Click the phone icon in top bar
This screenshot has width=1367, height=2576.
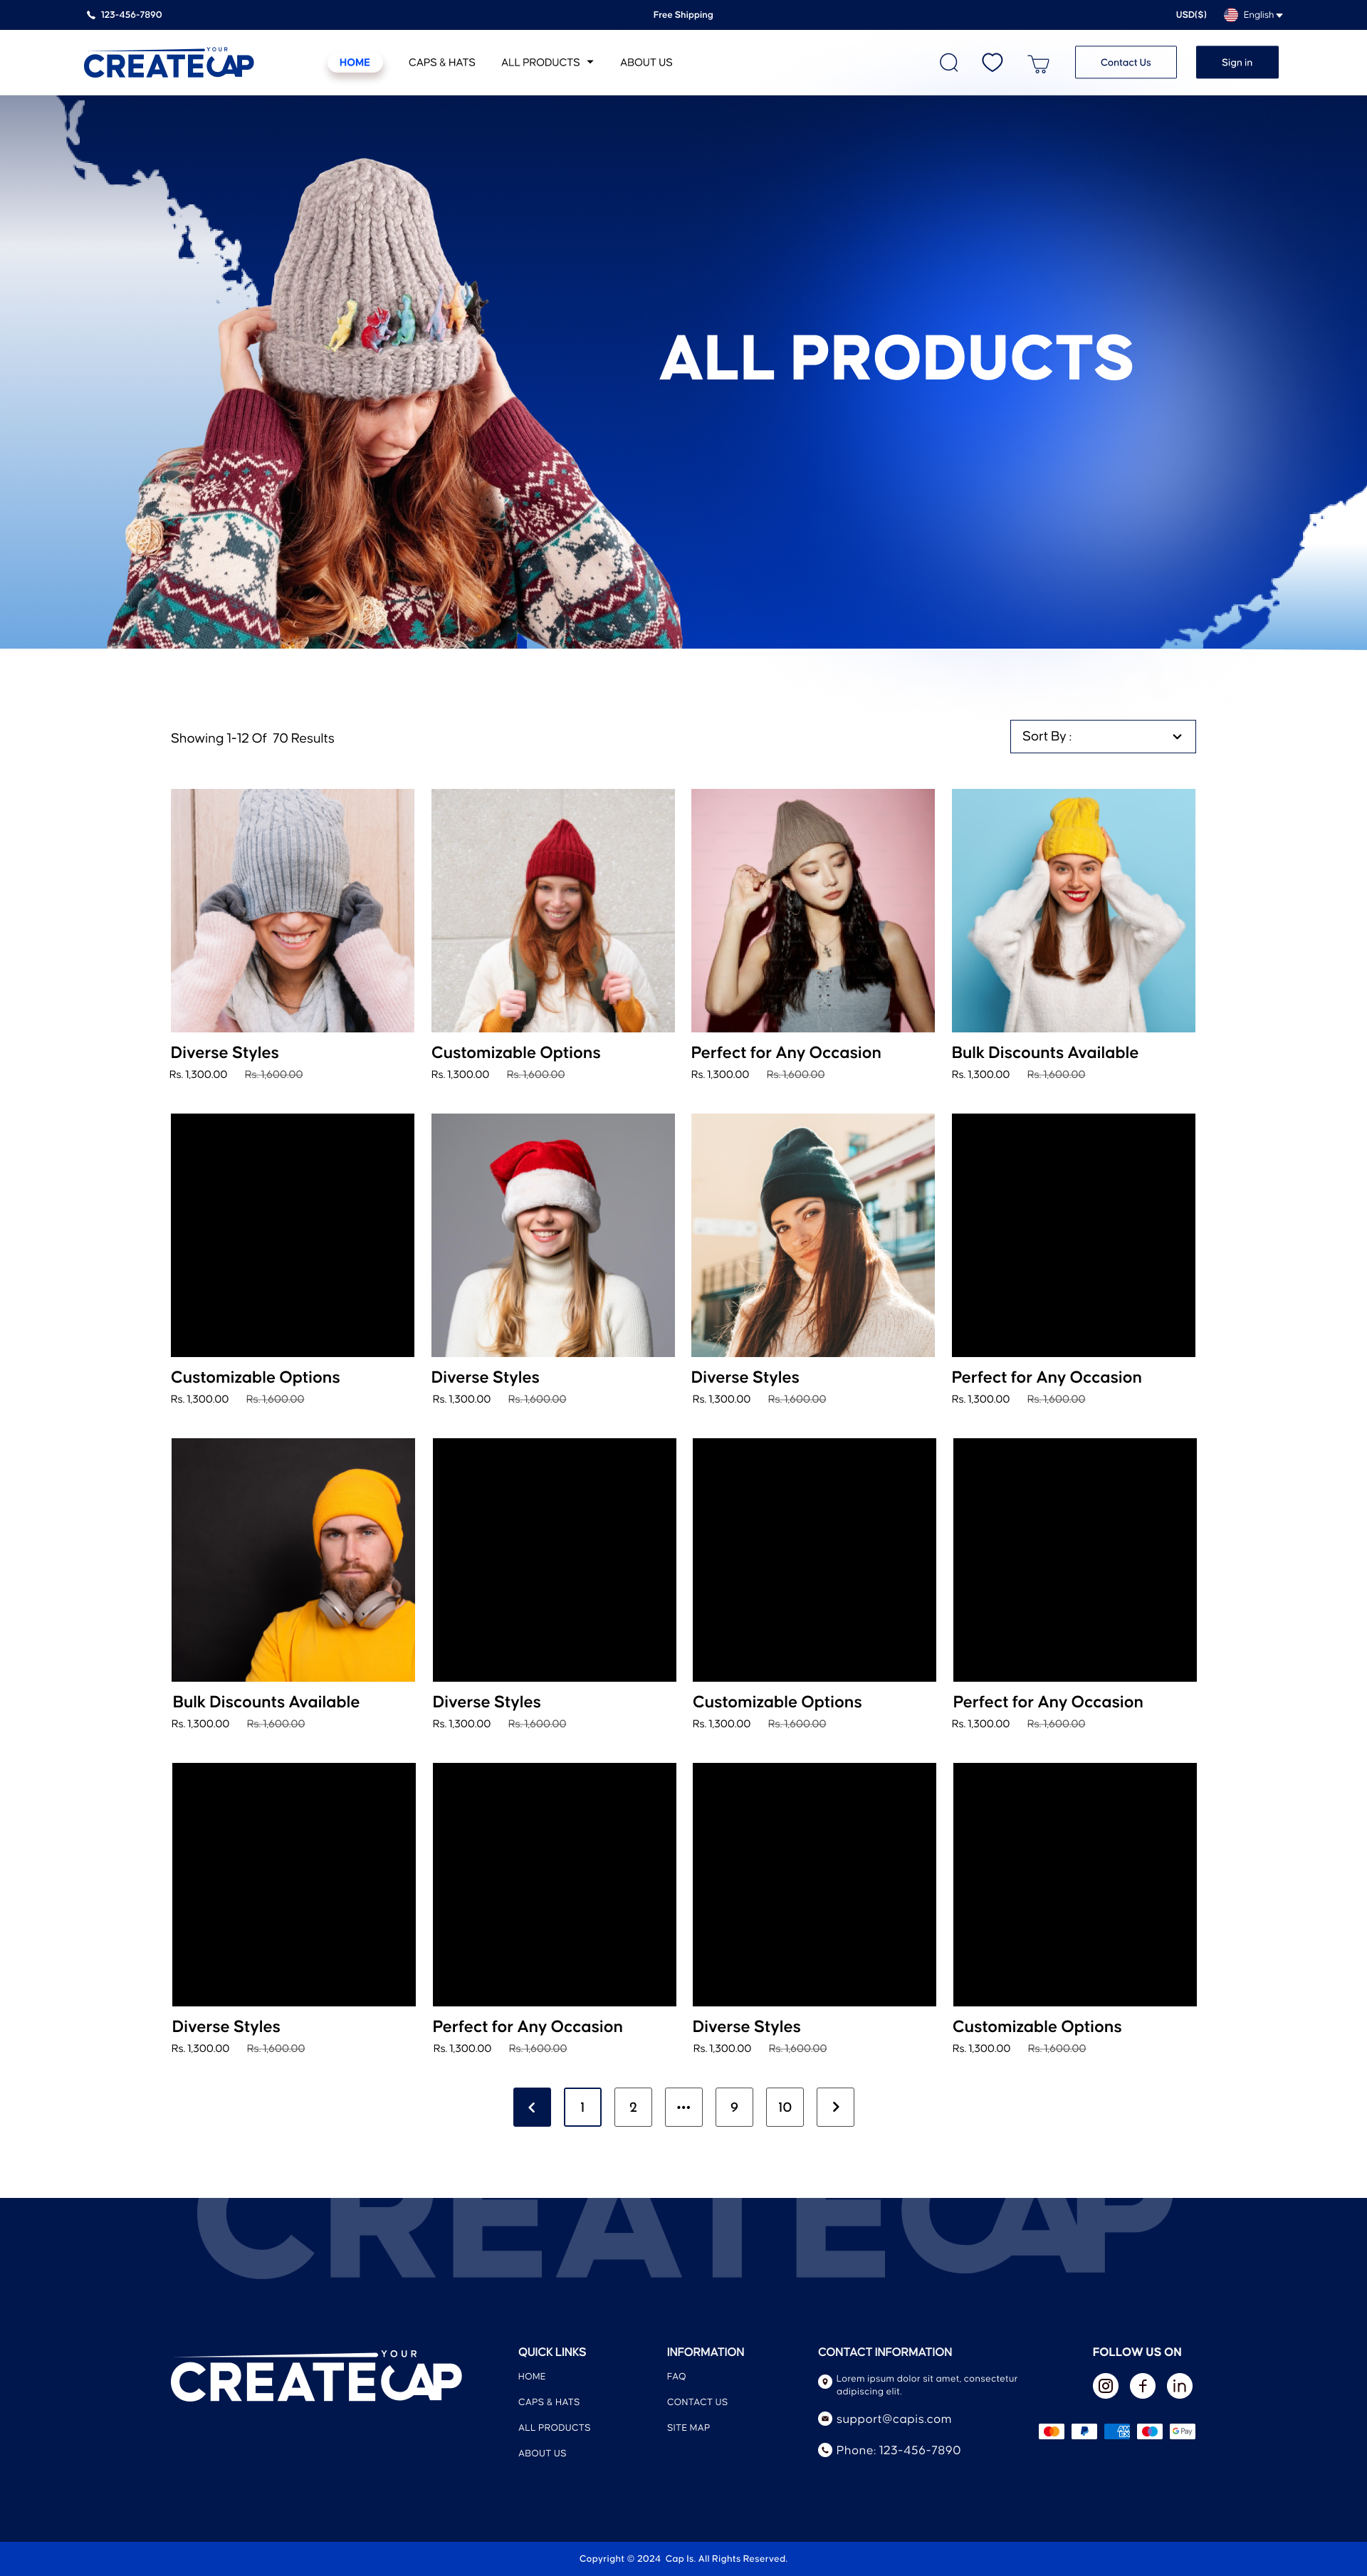(x=91, y=15)
